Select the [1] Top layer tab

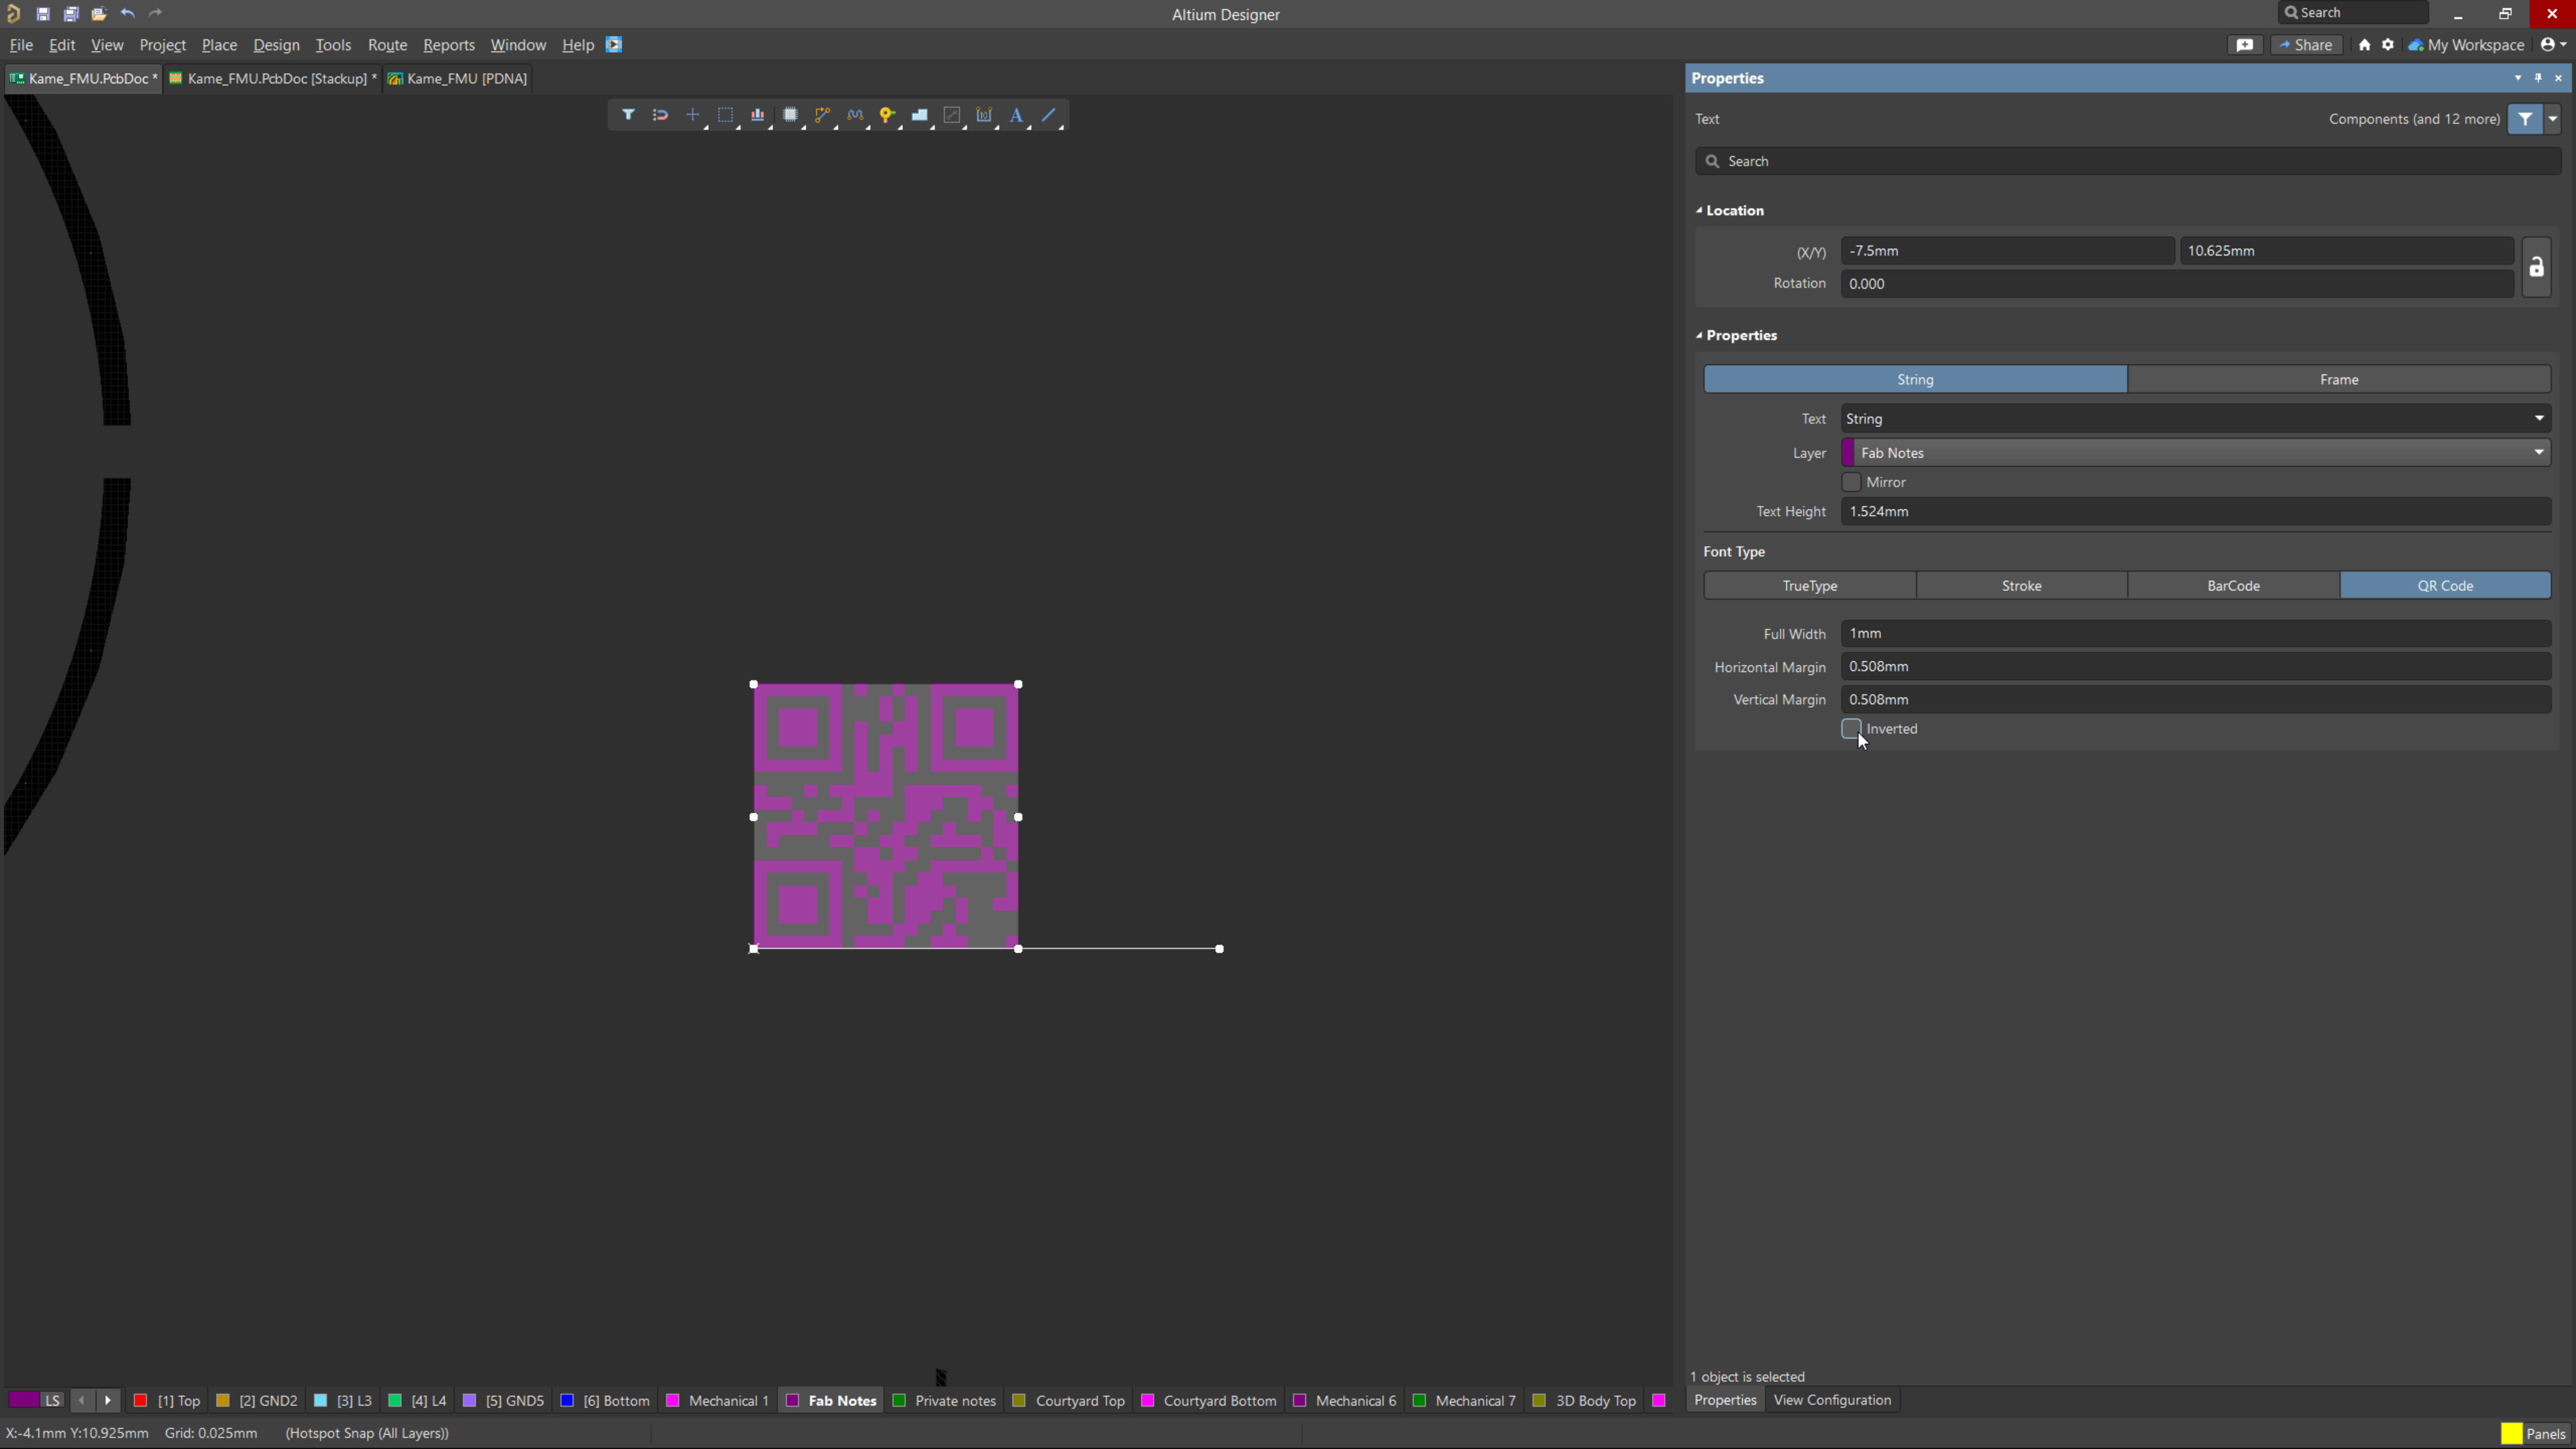click(x=168, y=1401)
